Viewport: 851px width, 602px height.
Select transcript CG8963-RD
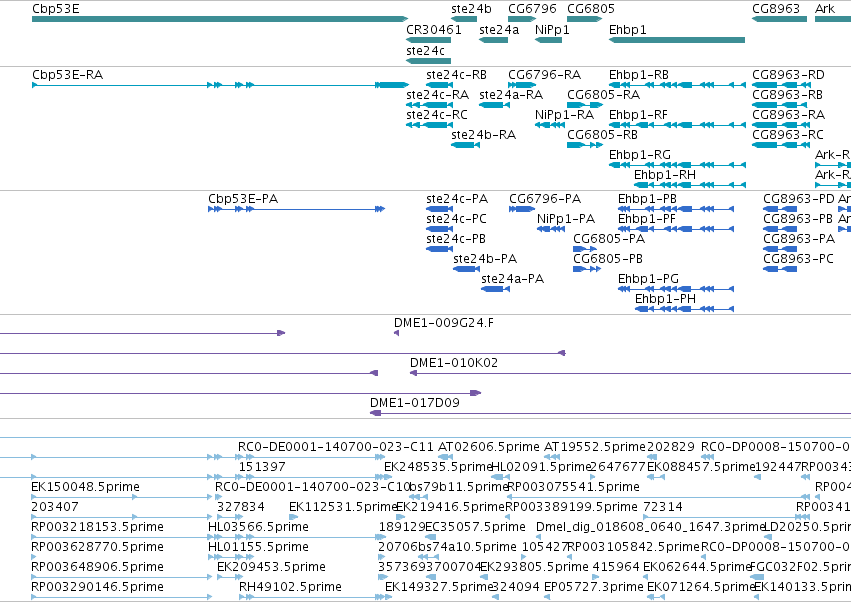(x=789, y=74)
